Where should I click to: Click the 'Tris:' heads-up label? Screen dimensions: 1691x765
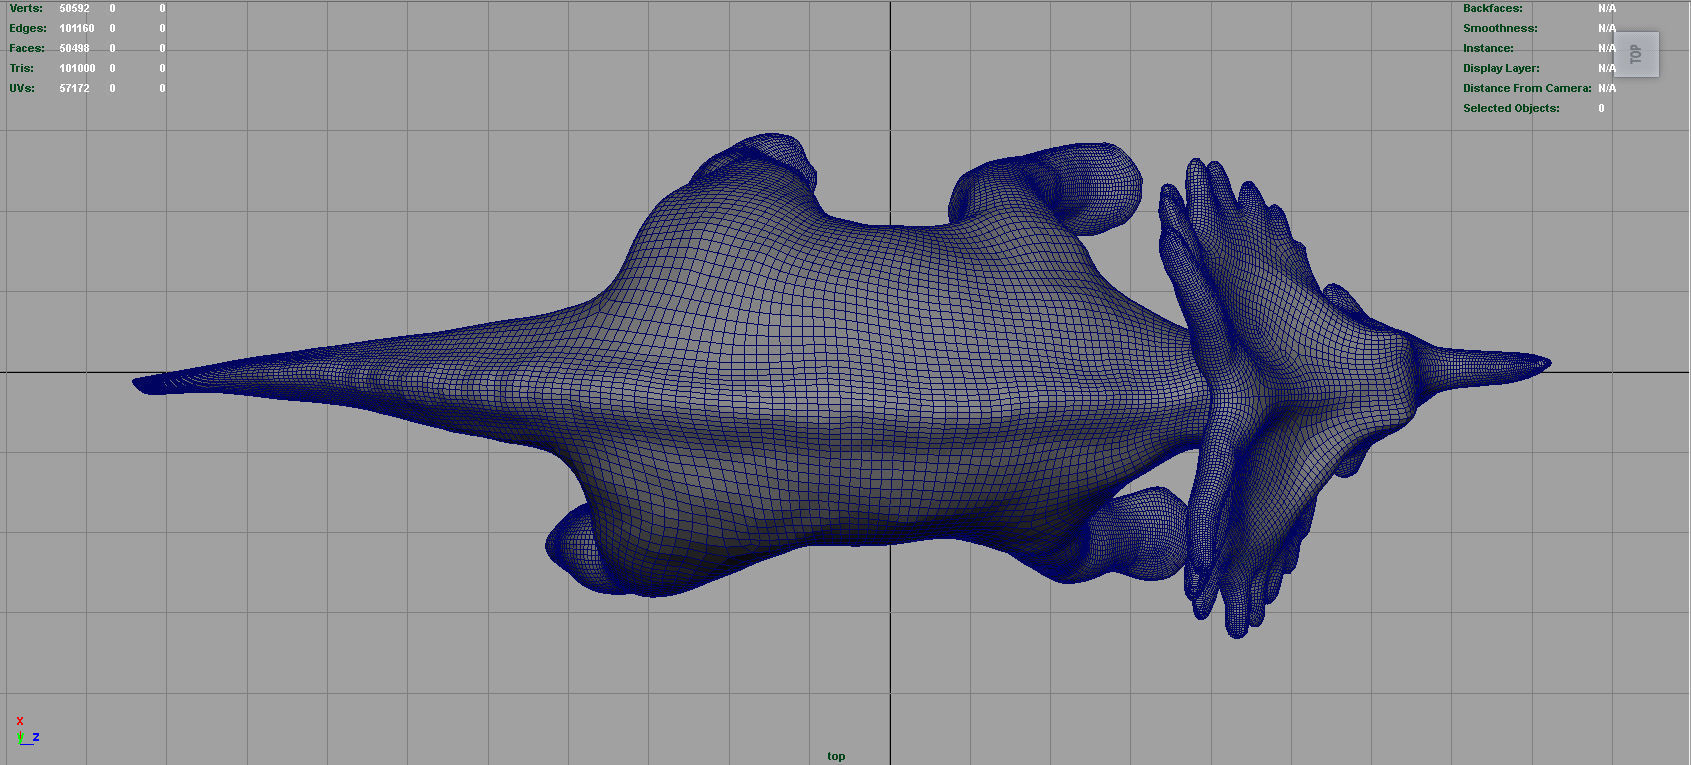coord(22,68)
